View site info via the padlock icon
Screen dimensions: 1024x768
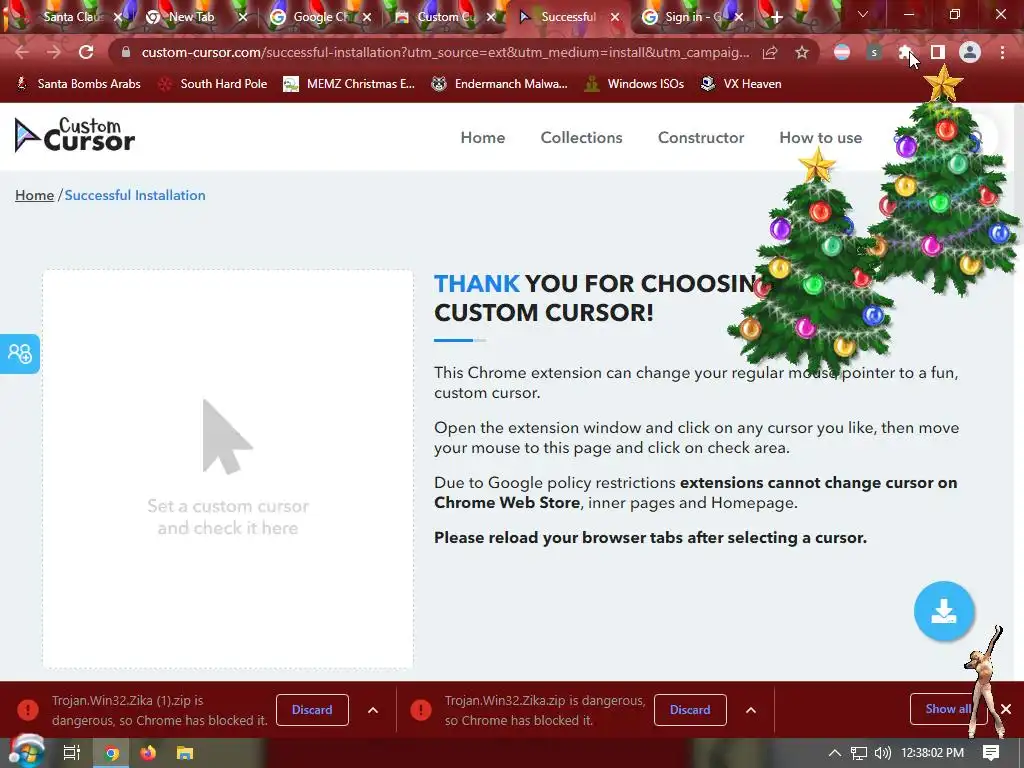point(125,52)
